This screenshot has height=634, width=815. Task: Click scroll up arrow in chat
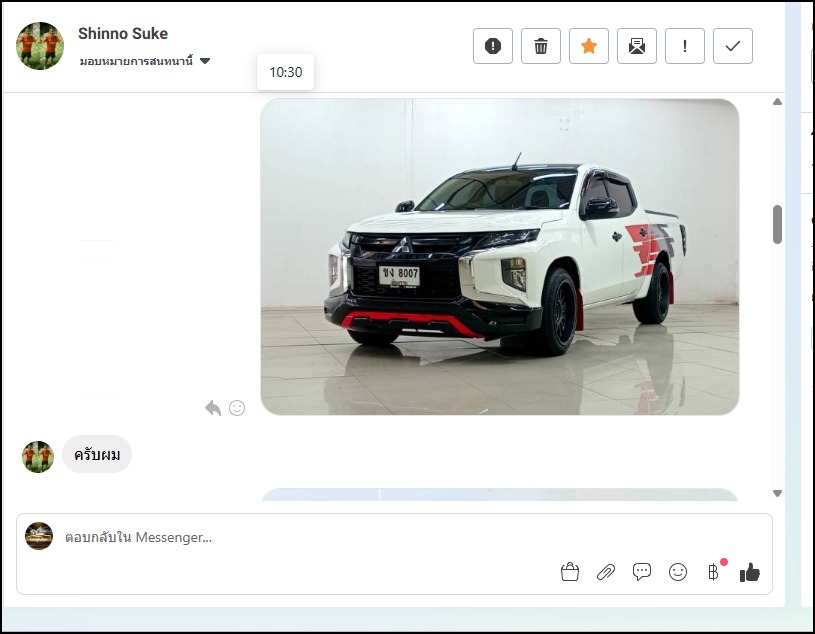pyautogui.click(x=778, y=101)
